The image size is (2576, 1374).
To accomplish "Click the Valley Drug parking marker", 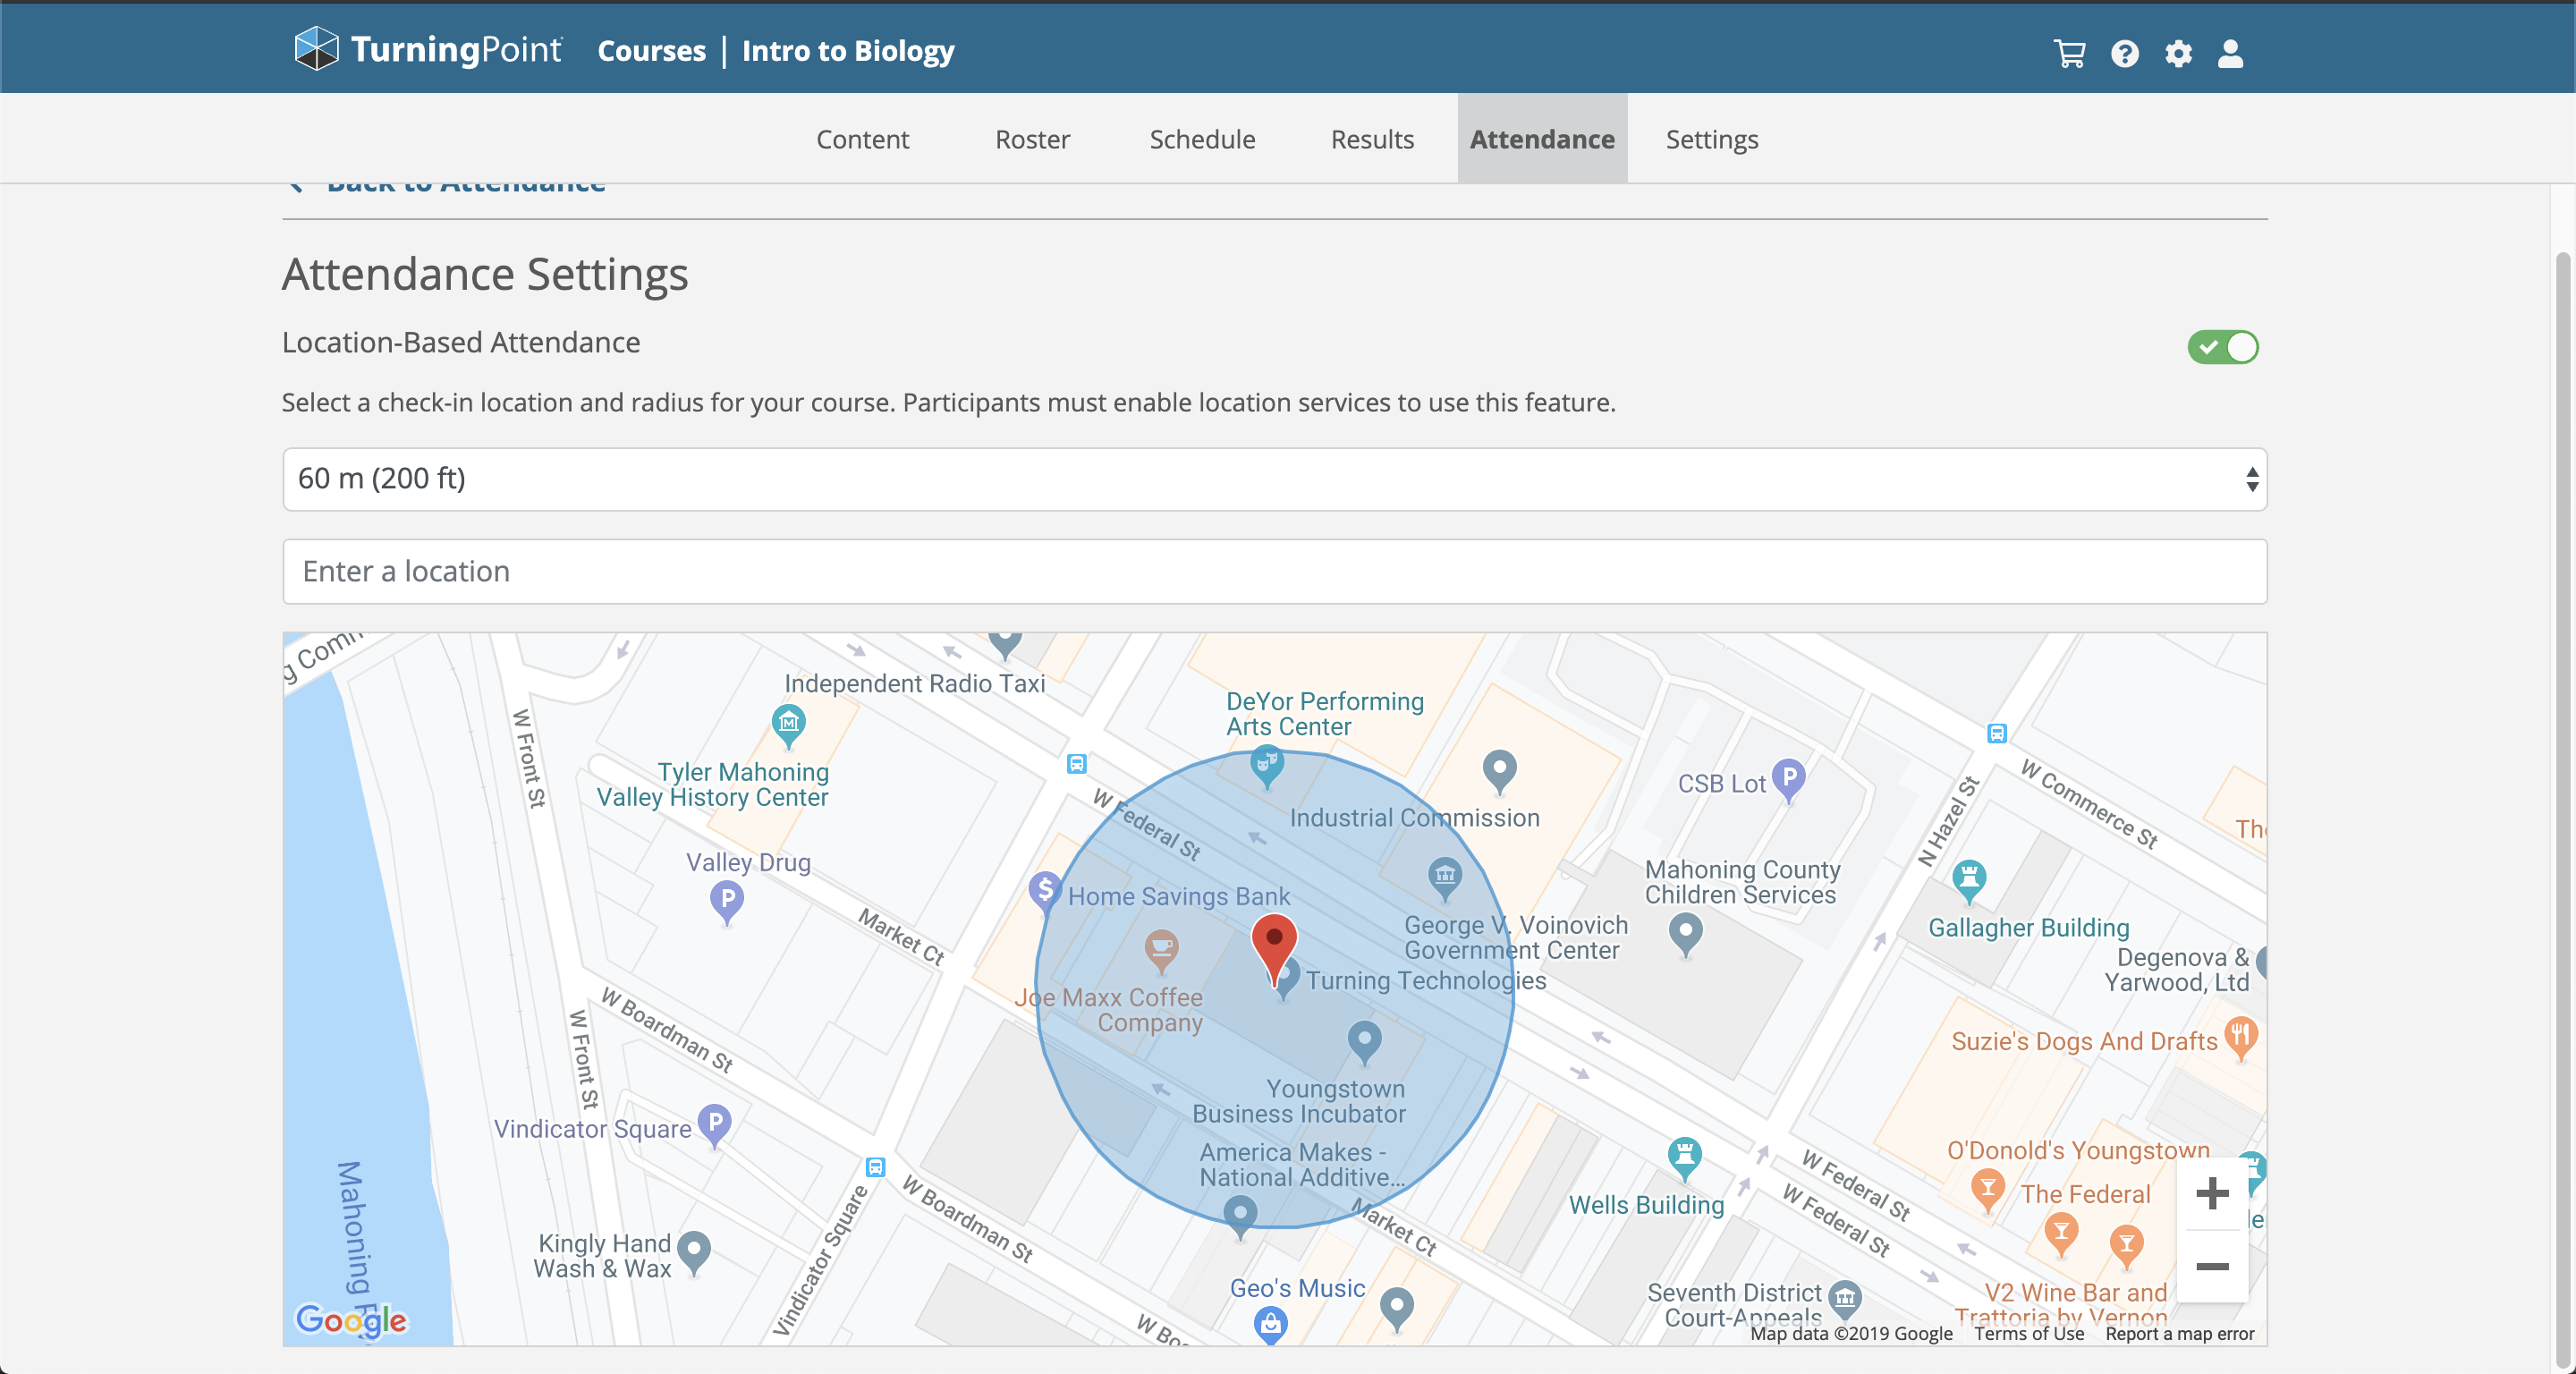I will point(727,901).
